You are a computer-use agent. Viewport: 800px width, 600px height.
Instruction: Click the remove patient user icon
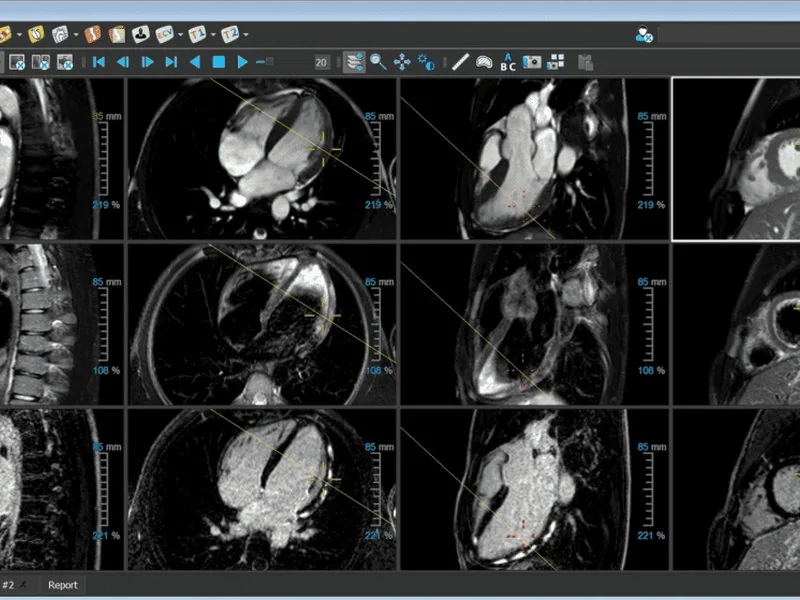click(644, 34)
